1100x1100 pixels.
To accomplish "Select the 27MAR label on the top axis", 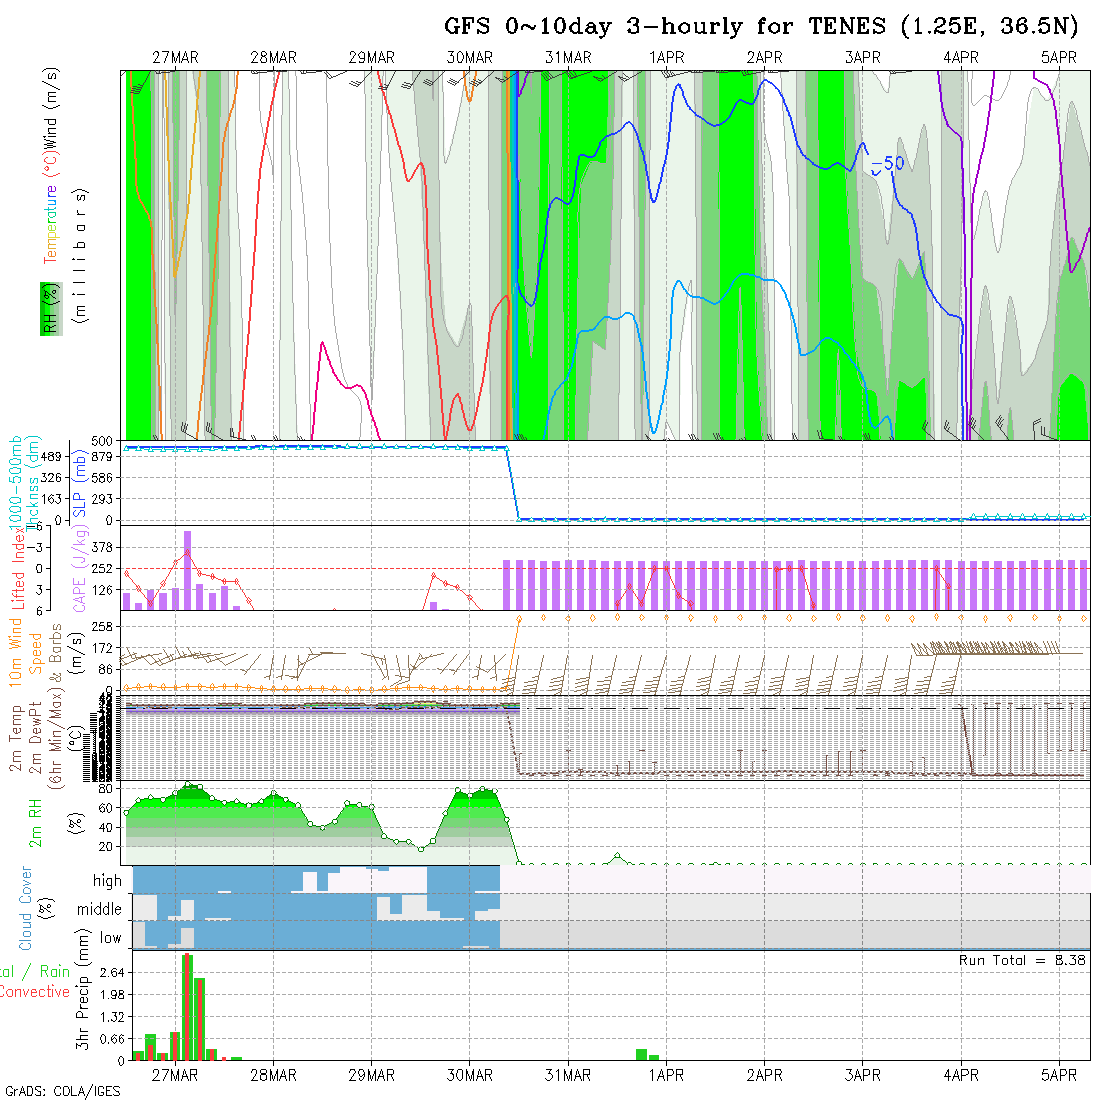I will click(x=175, y=58).
